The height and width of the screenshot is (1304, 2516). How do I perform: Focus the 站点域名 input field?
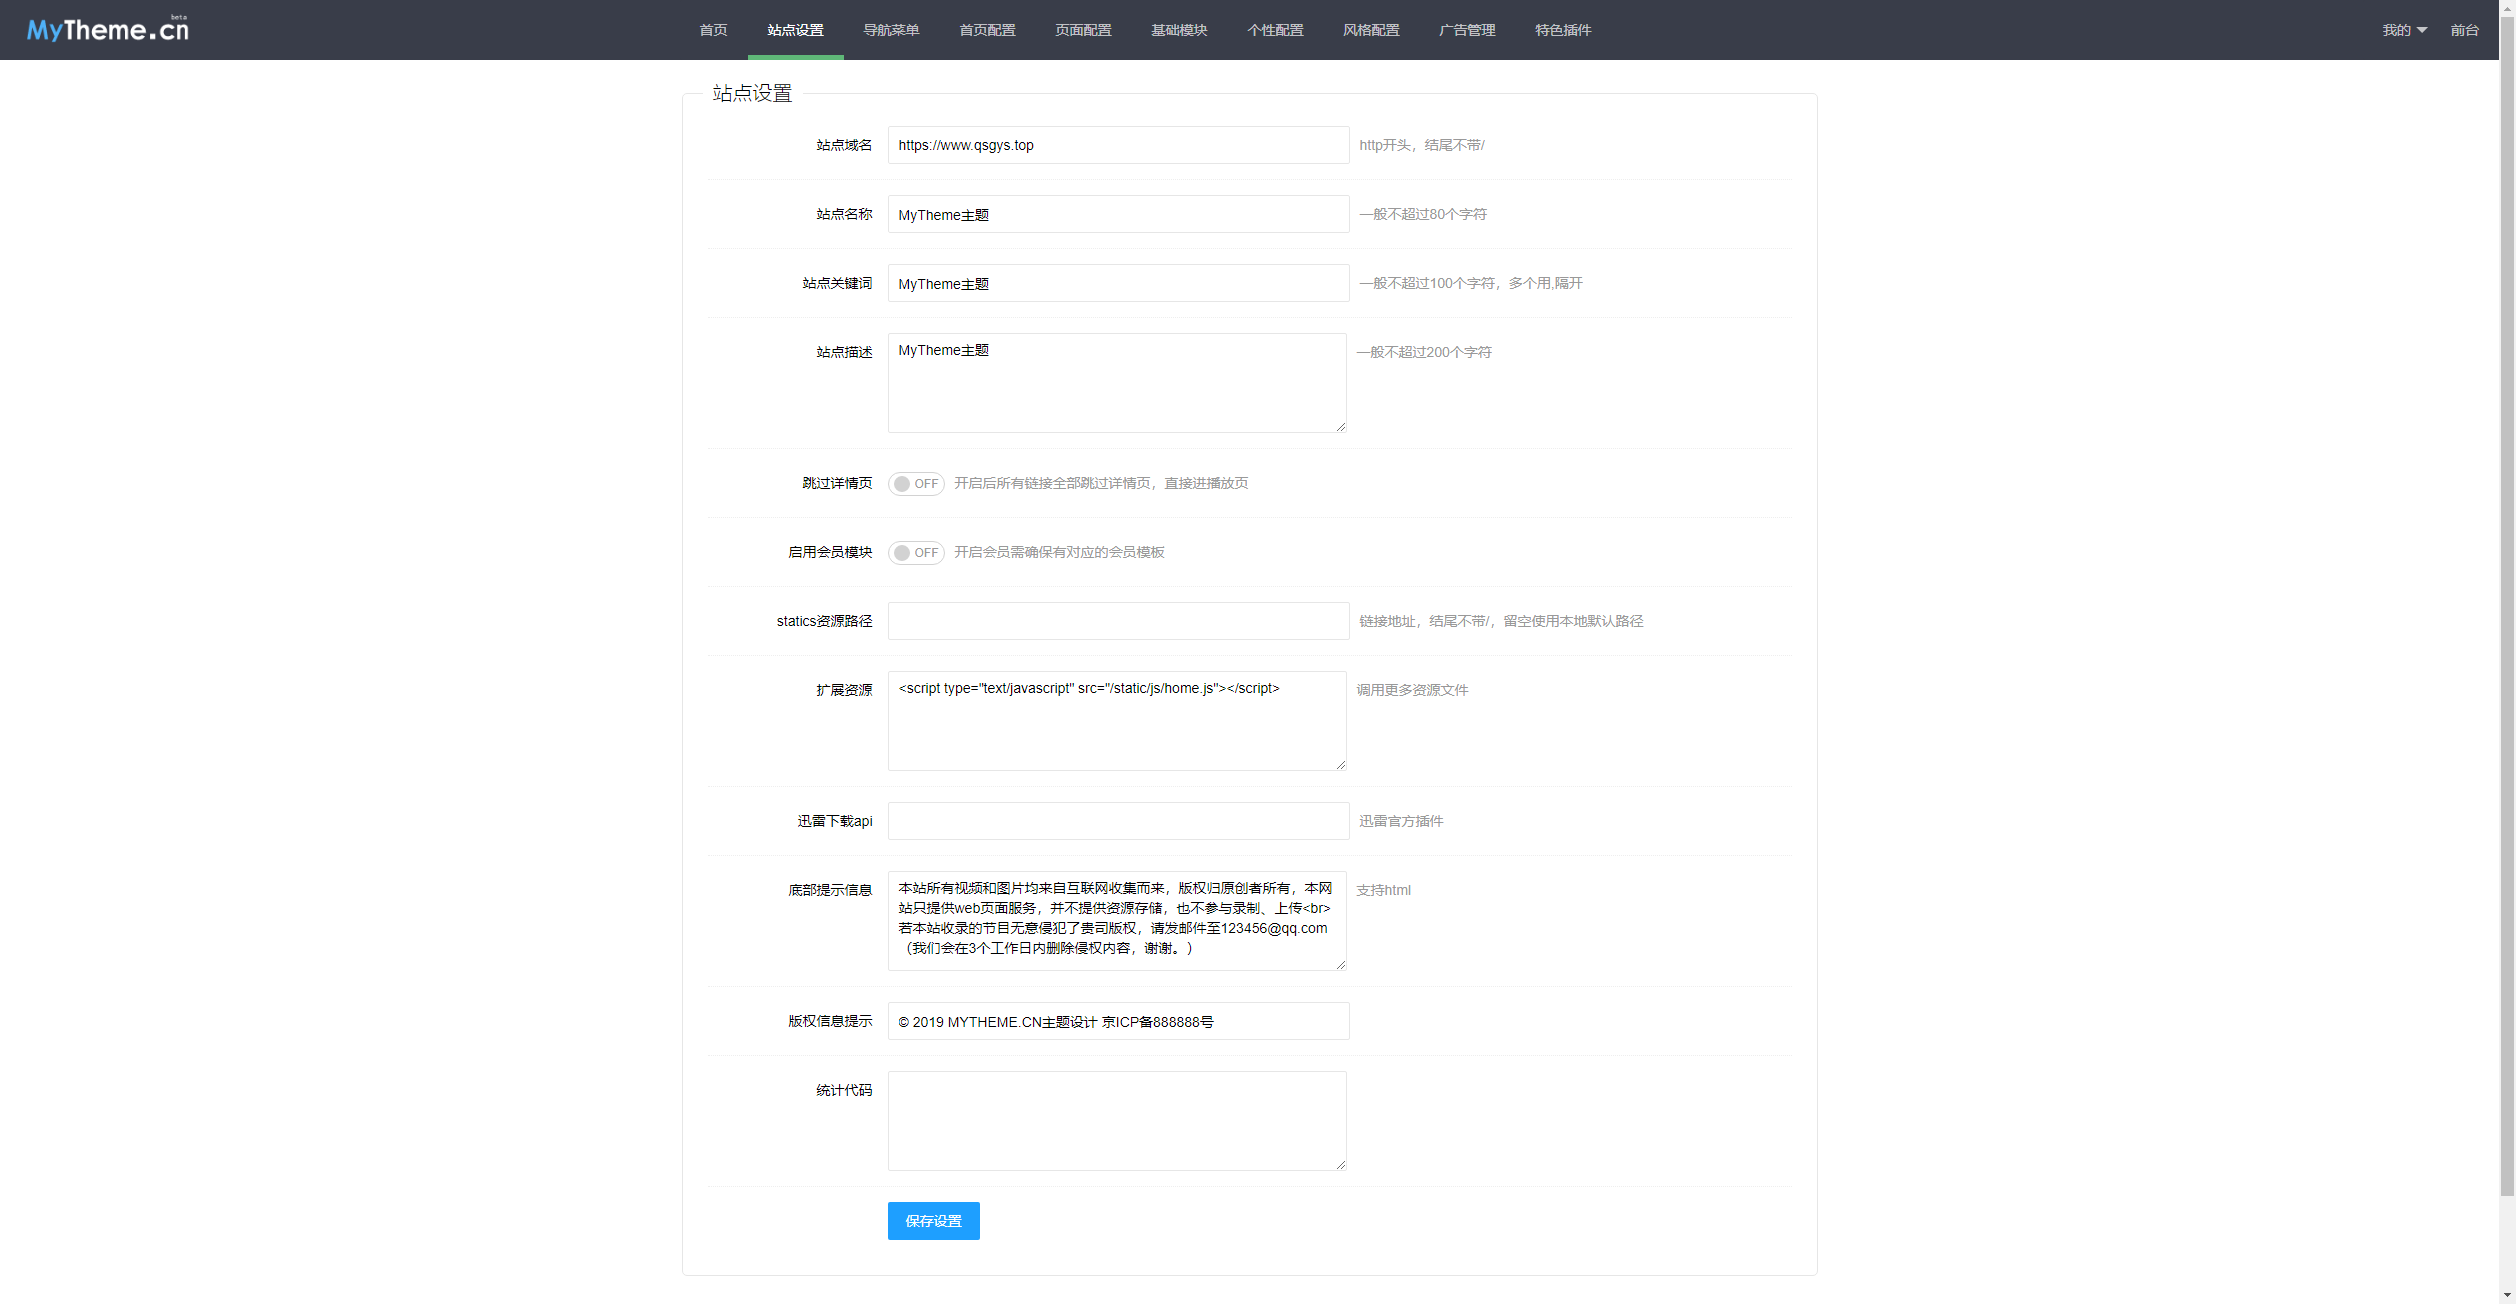1117,145
